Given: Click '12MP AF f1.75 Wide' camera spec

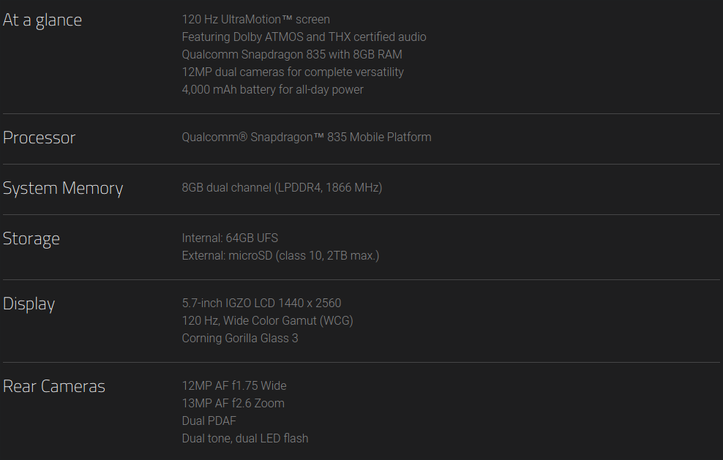Looking at the screenshot, I should (234, 385).
